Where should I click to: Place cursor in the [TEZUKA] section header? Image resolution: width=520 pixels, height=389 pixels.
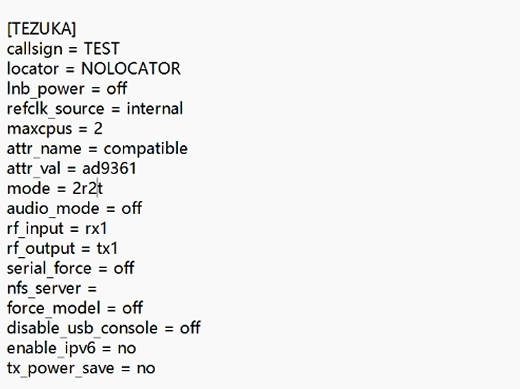(41, 29)
